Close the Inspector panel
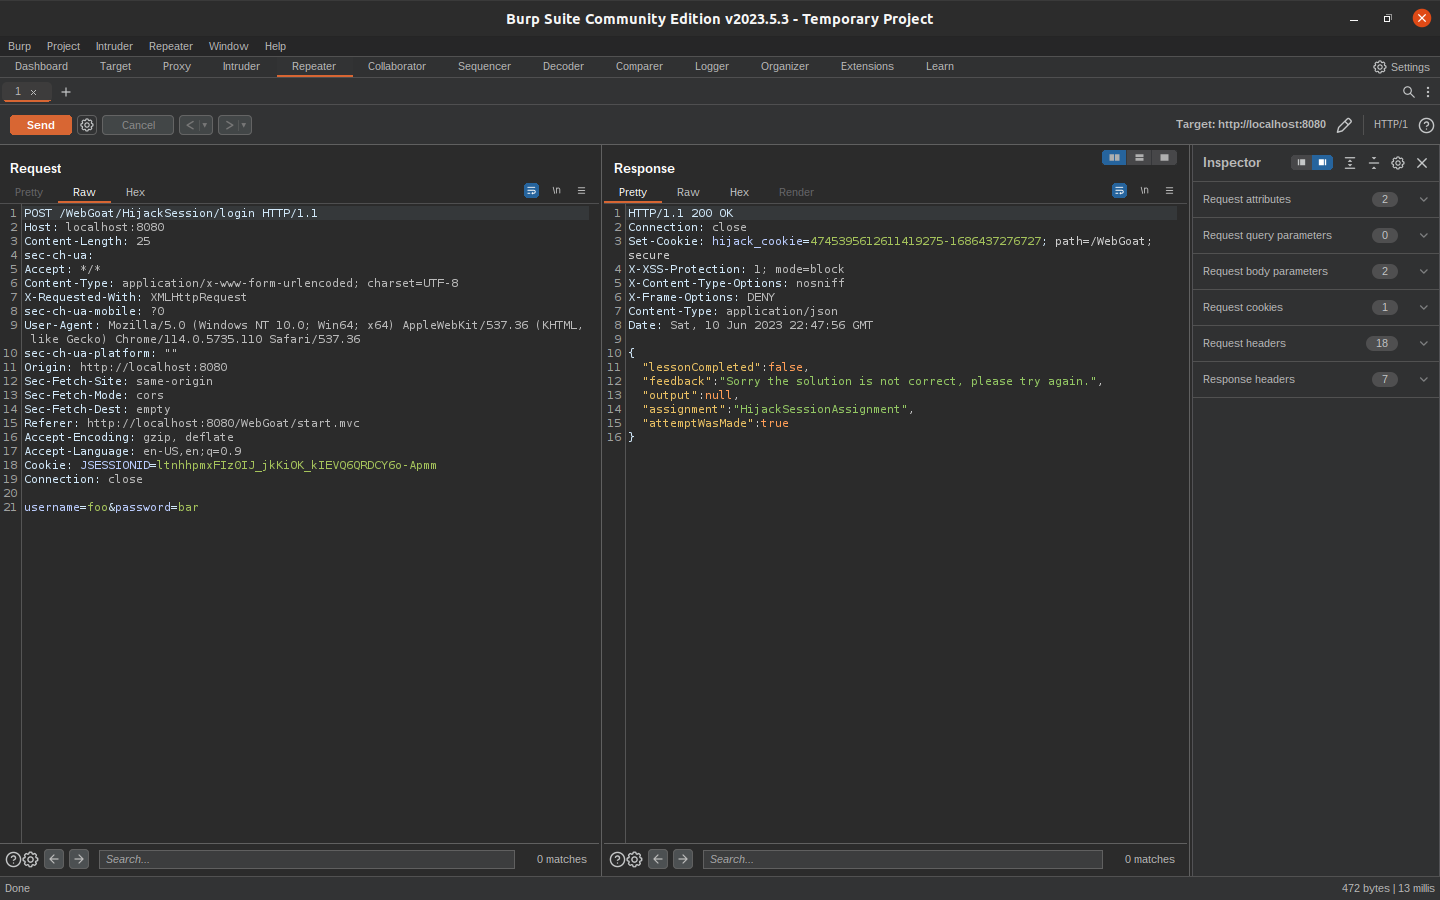Viewport: 1440px width, 900px height. [x=1422, y=162]
